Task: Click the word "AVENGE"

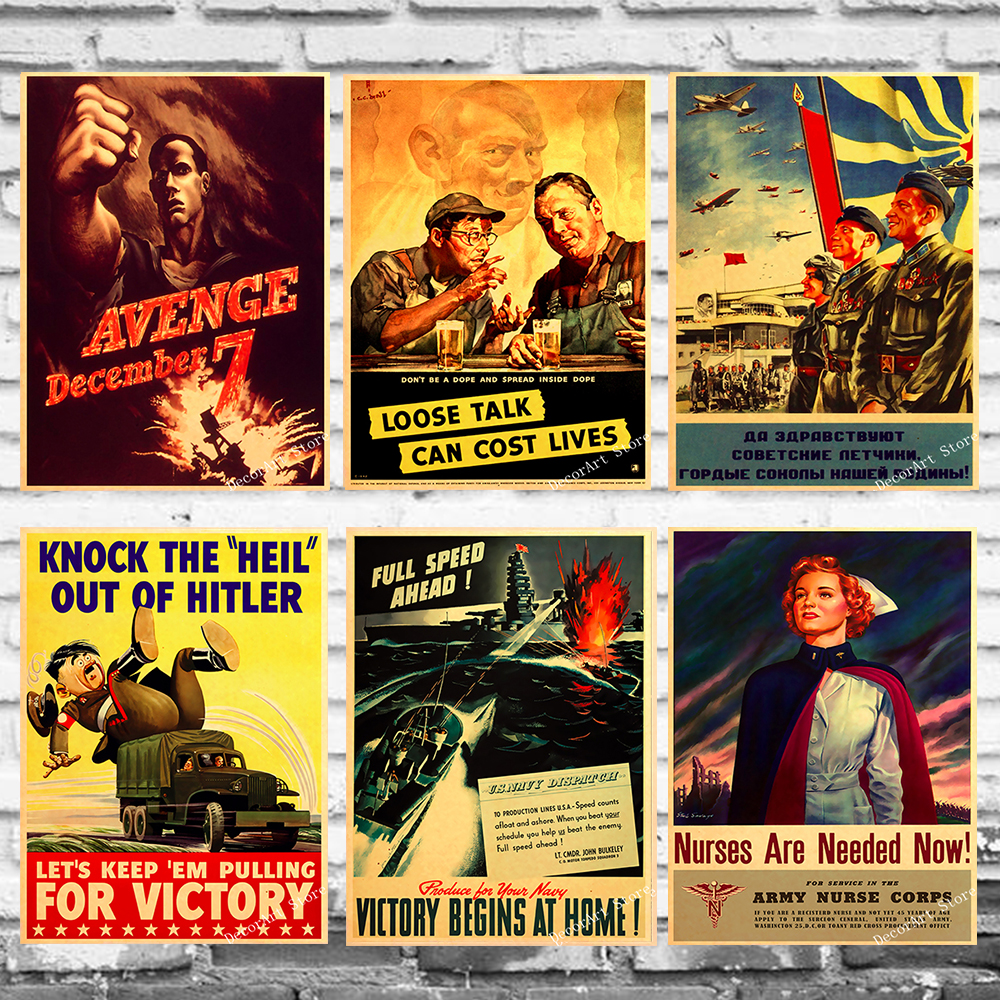Action: [x=191, y=311]
